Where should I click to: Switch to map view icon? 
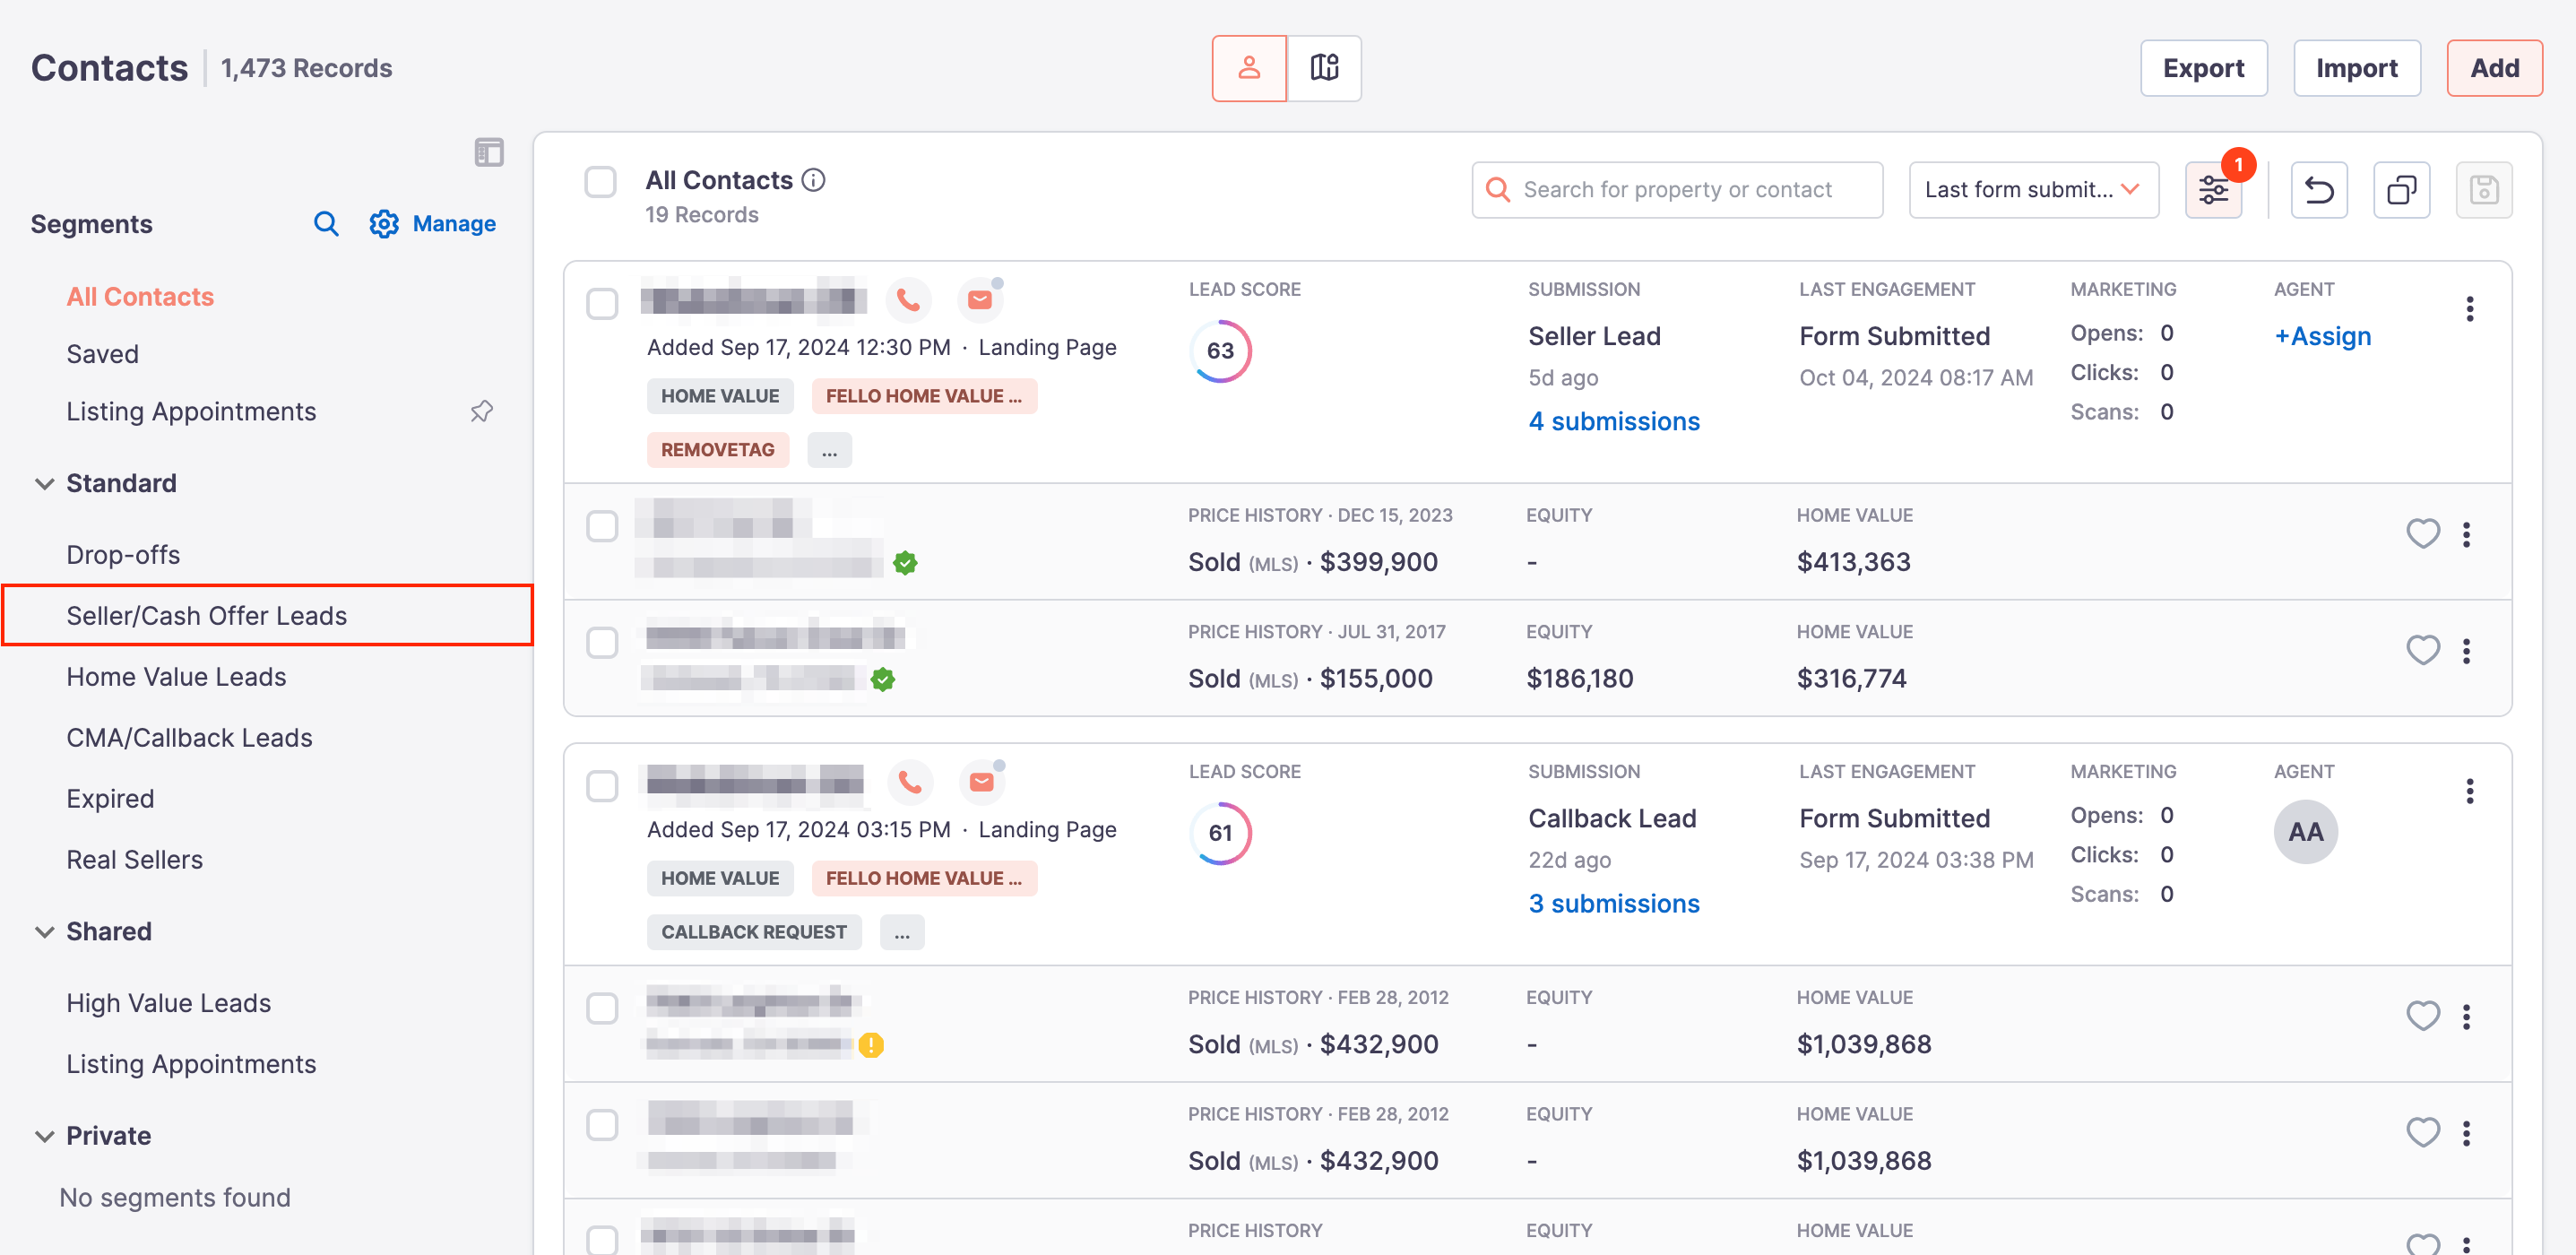1324,68
